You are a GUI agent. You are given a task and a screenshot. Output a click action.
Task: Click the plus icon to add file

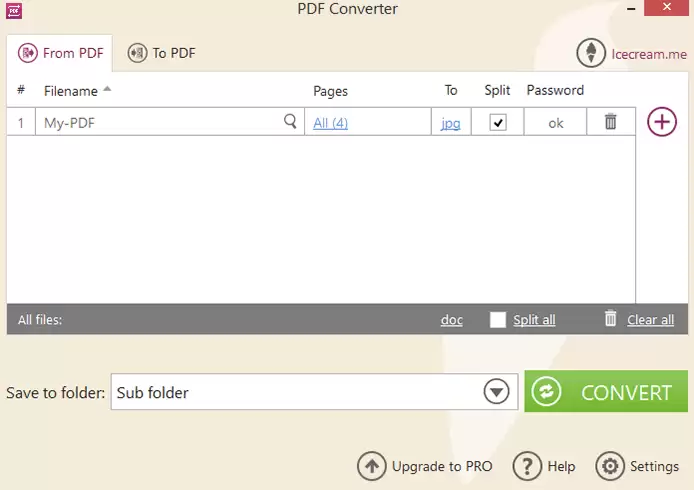click(x=662, y=122)
